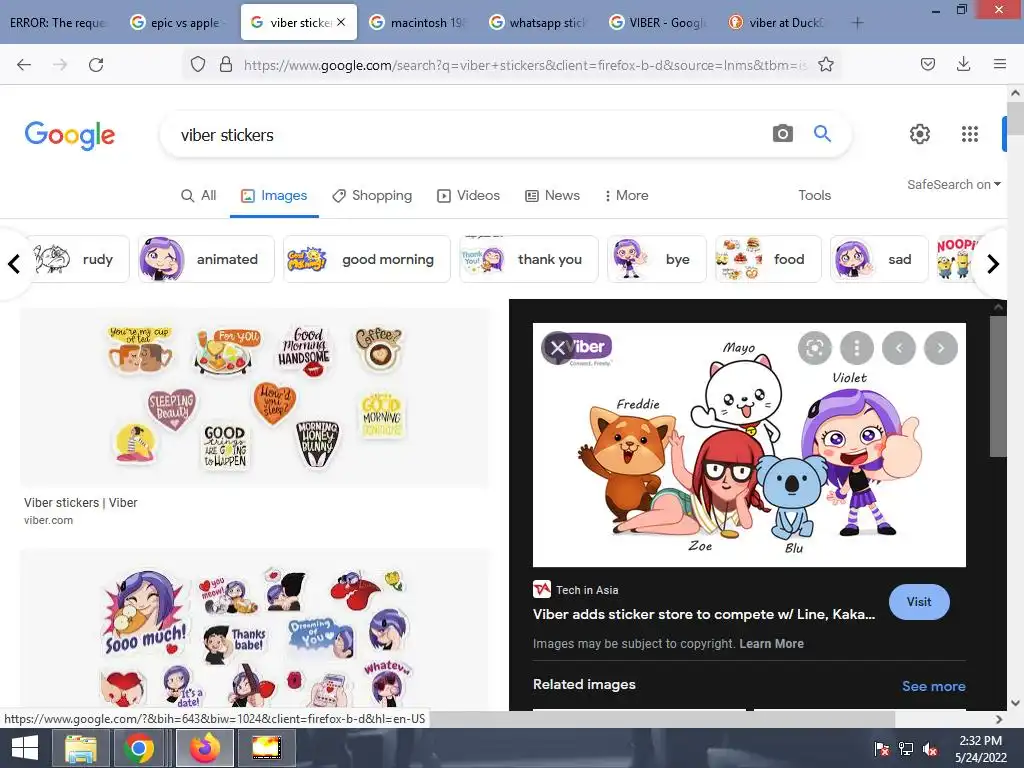Screen dimensions: 1024x768
Task: Open a new browser tab with plus
Action: click(x=857, y=23)
